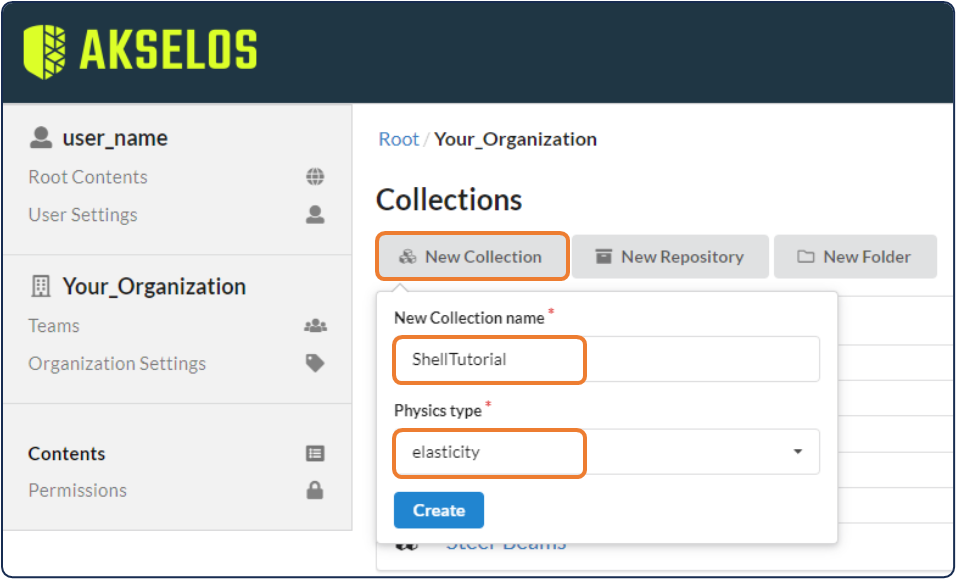Click the Your_Organization breadcrumb text
This screenshot has width=956, height=579.
[515, 139]
